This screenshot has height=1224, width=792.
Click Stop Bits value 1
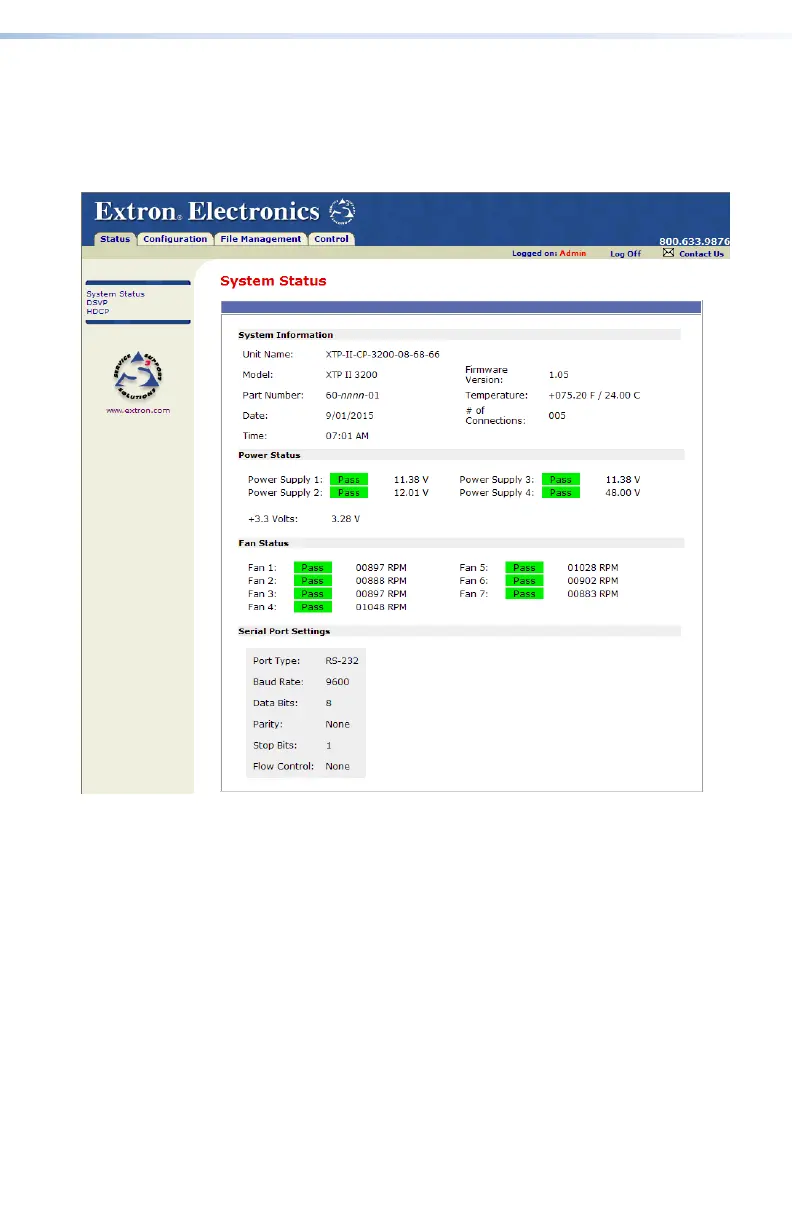(328, 746)
